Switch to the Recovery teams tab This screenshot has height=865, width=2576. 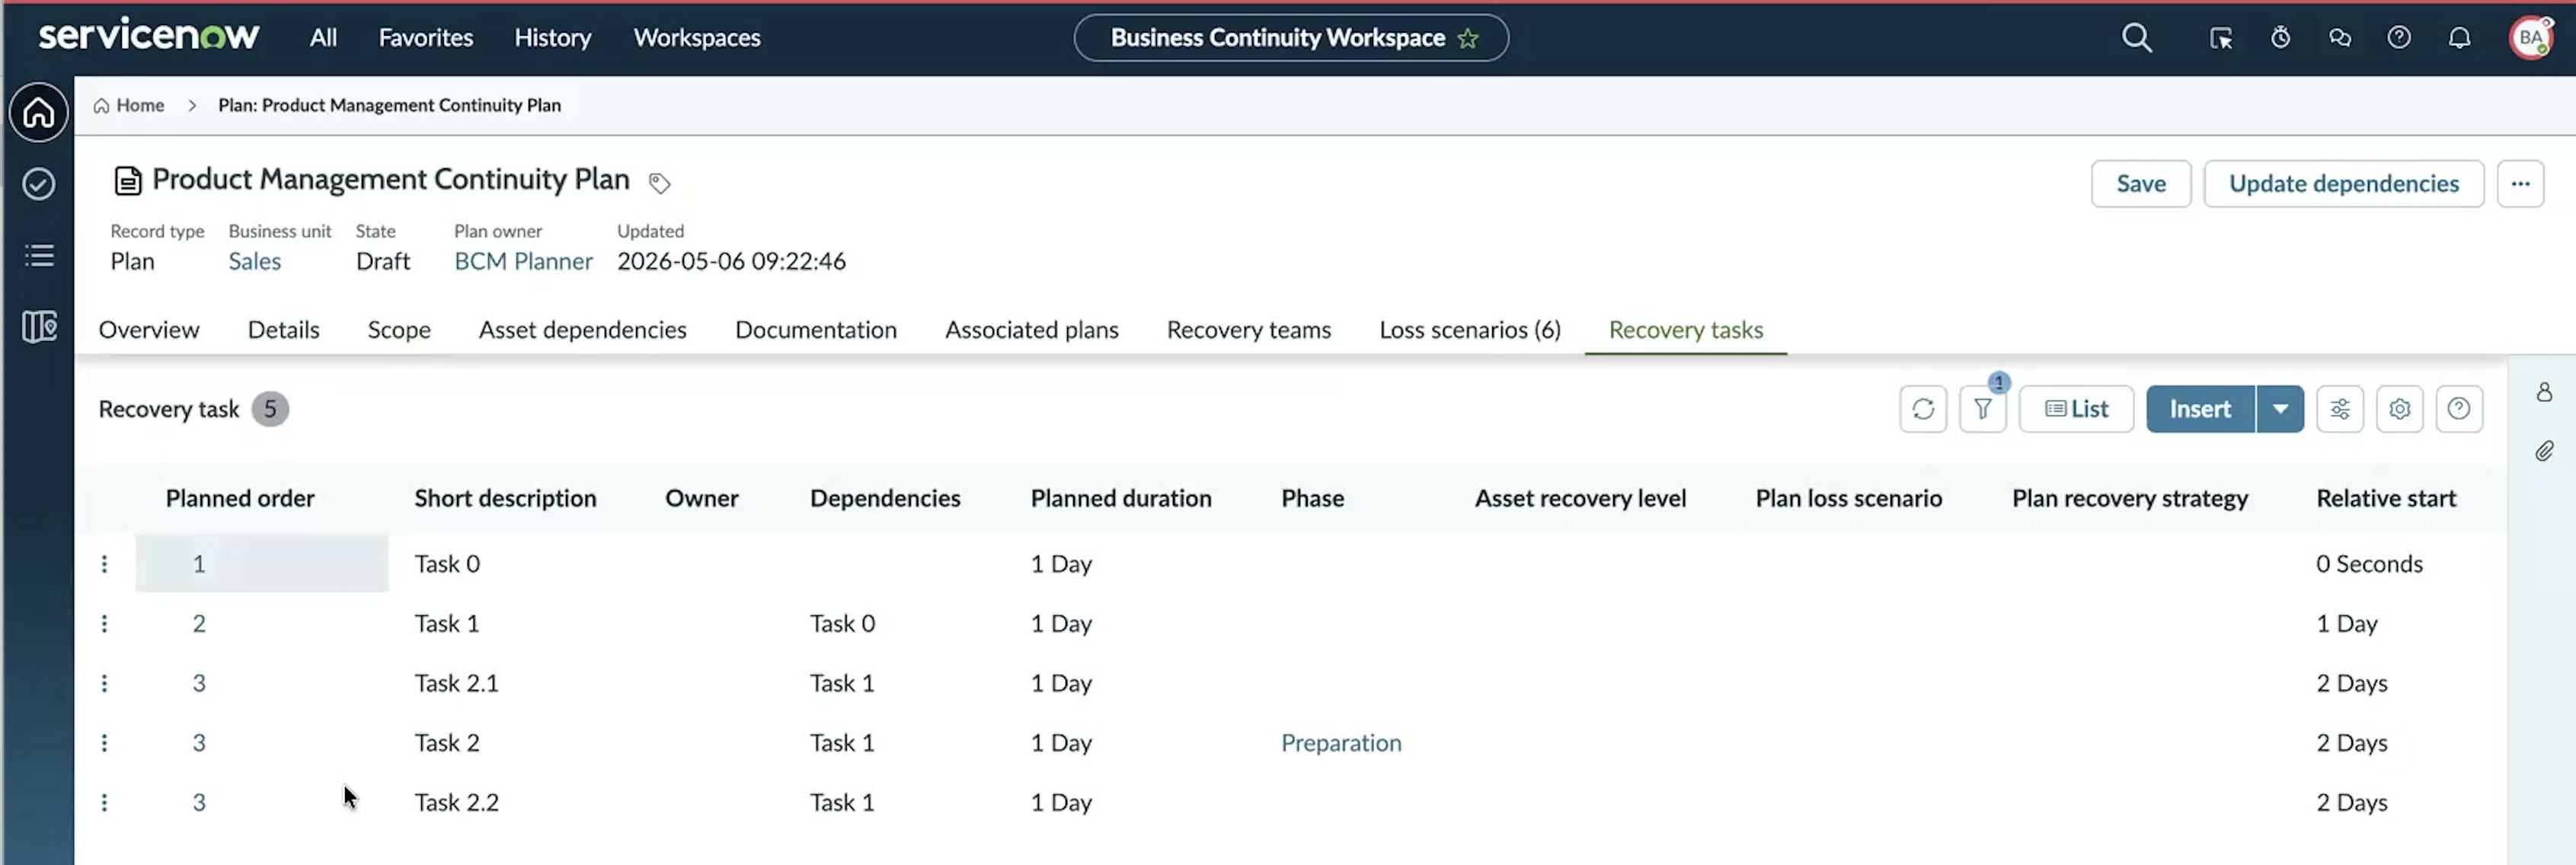(1248, 330)
